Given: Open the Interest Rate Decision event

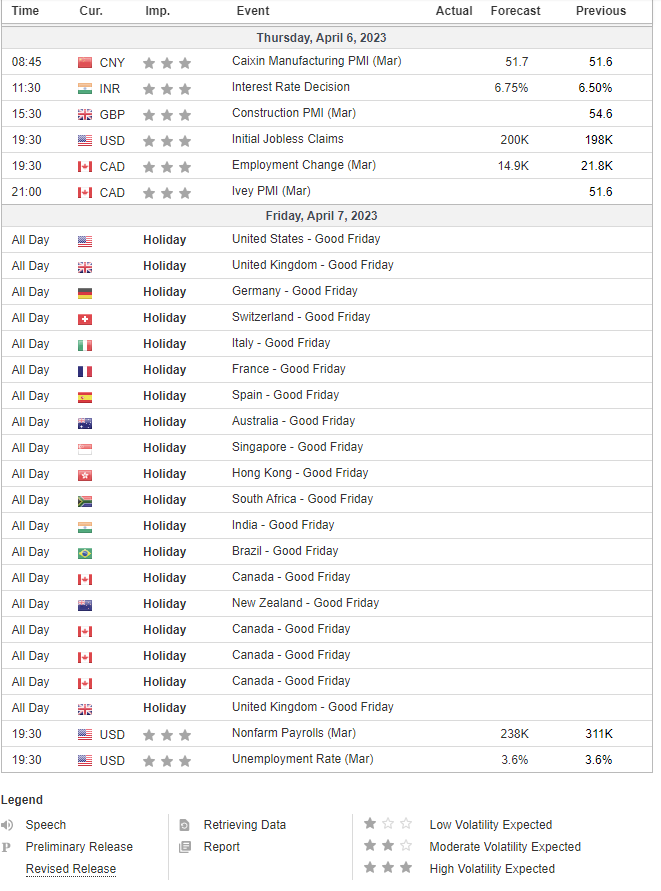Looking at the screenshot, I should (291, 87).
